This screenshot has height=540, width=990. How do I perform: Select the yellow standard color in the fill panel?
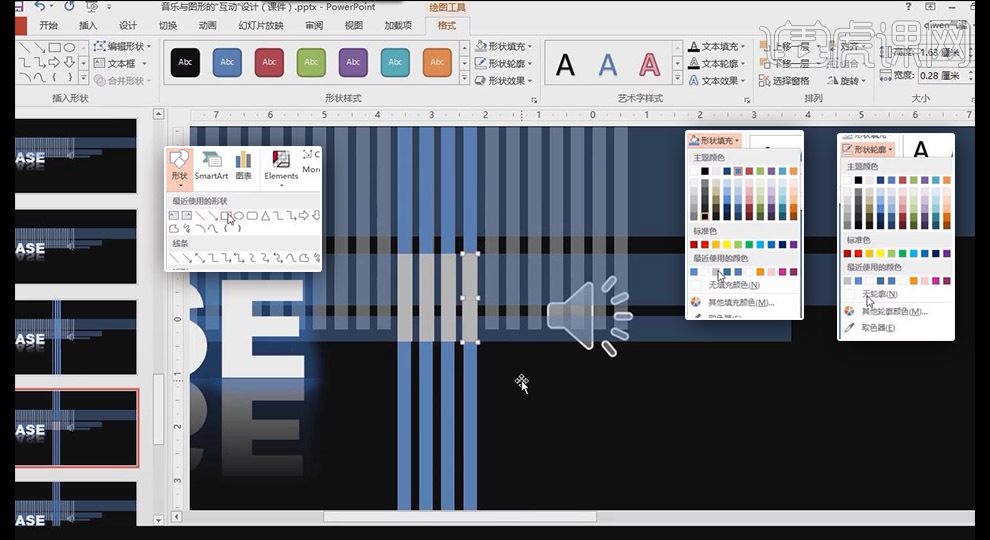tap(727, 245)
